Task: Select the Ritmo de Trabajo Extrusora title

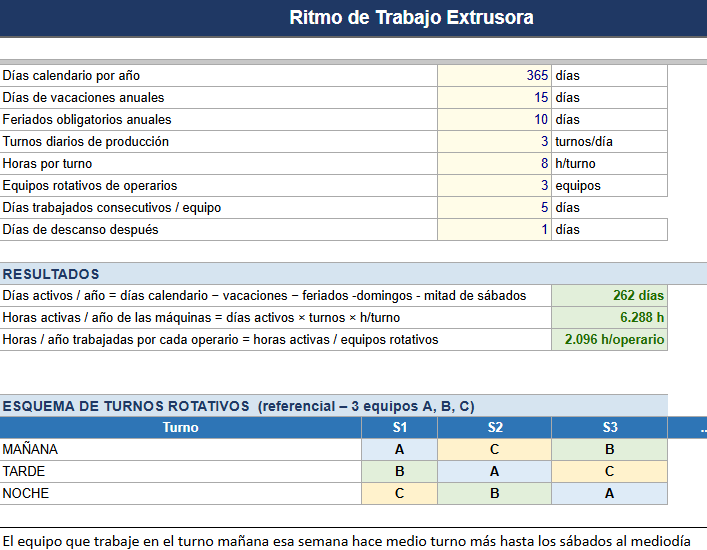Action: (x=411, y=18)
